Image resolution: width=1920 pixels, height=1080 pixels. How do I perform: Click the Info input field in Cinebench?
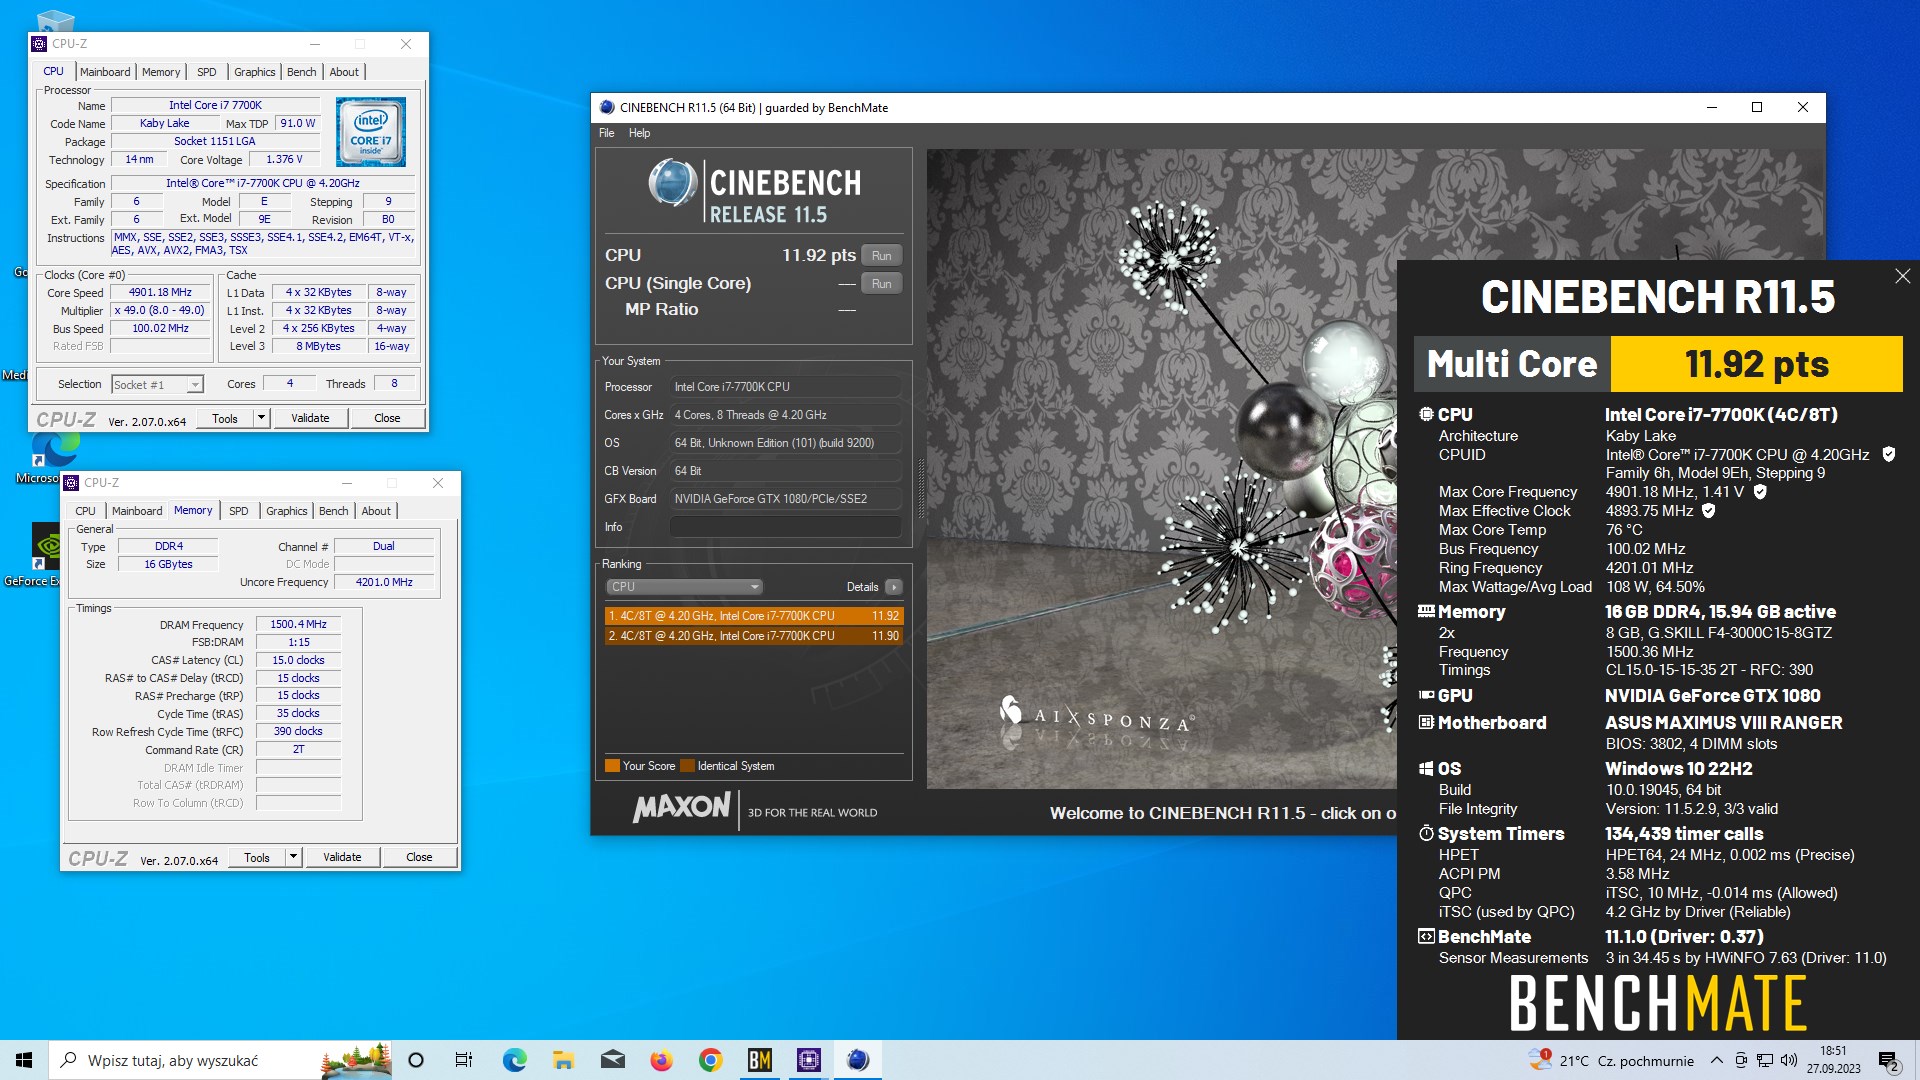(785, 527)
